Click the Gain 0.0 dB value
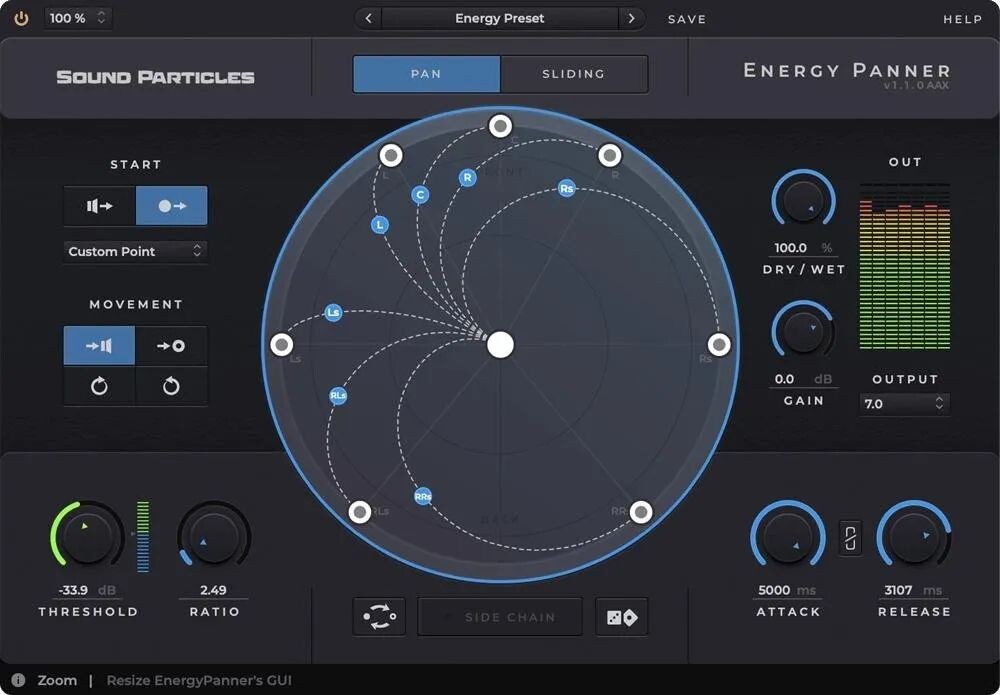 [804, 379]
